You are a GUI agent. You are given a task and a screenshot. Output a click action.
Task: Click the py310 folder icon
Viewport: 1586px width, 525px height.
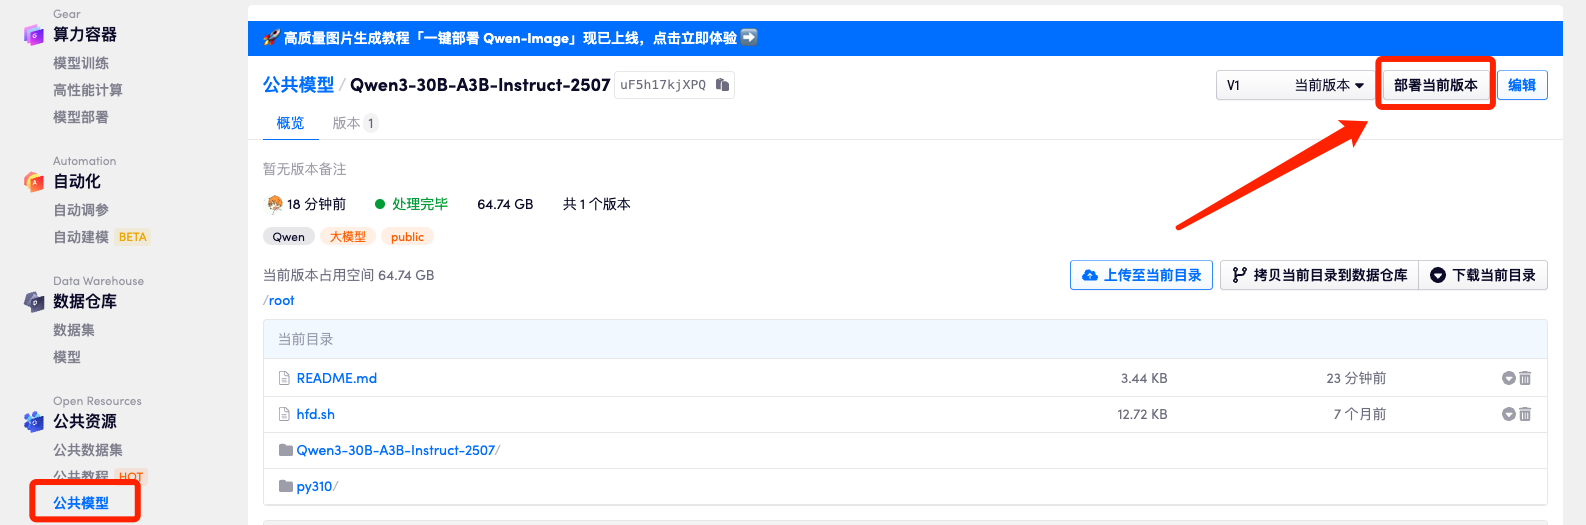coord(286,486)
